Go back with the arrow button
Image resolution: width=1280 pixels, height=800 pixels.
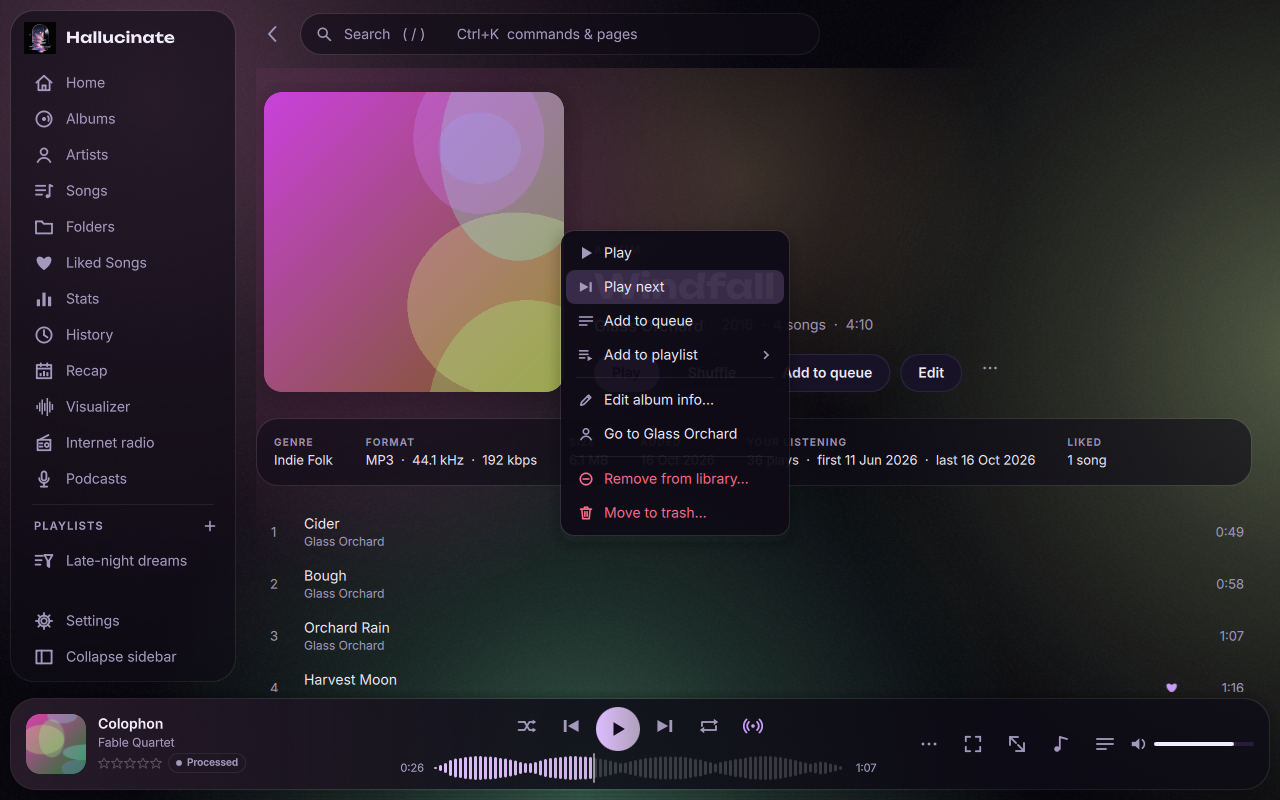[x=272, y=34]
